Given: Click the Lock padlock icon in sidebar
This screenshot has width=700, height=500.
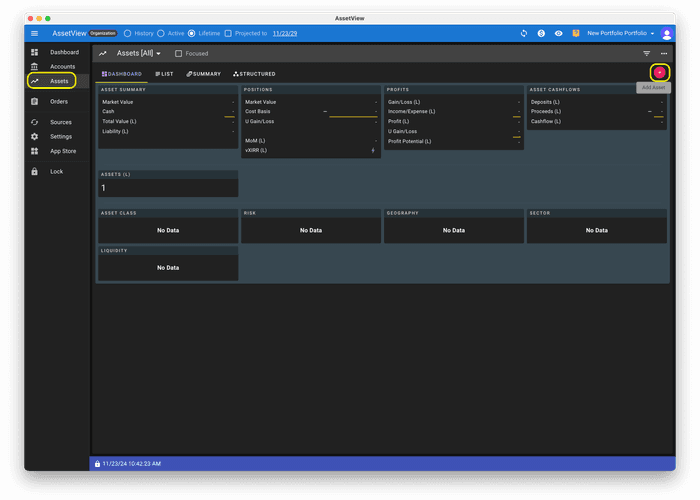Looking at the screenshot, I should click(x=35, y=171).
